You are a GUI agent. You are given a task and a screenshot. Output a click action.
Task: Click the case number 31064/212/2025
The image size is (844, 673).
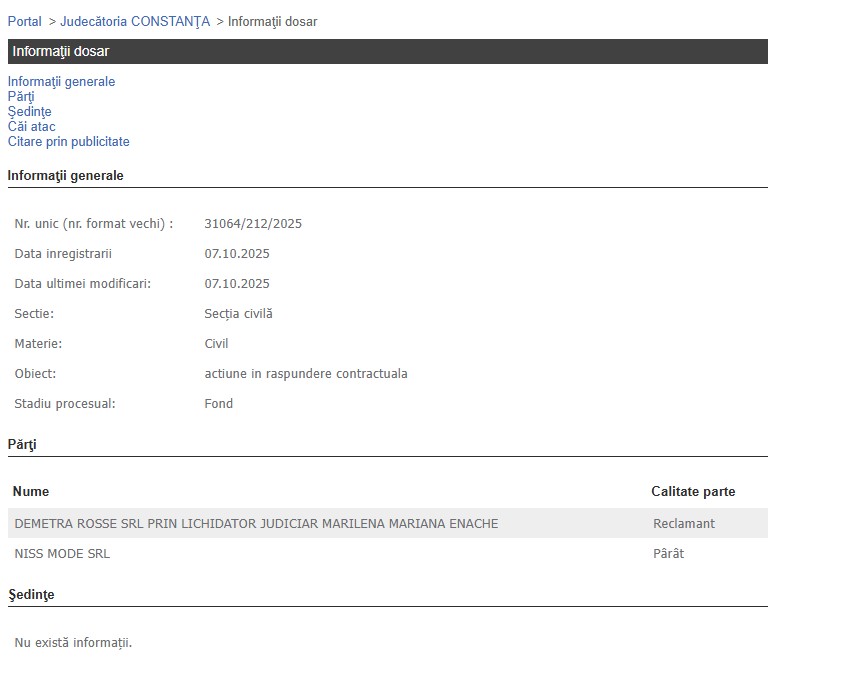(x=253, y=224)
